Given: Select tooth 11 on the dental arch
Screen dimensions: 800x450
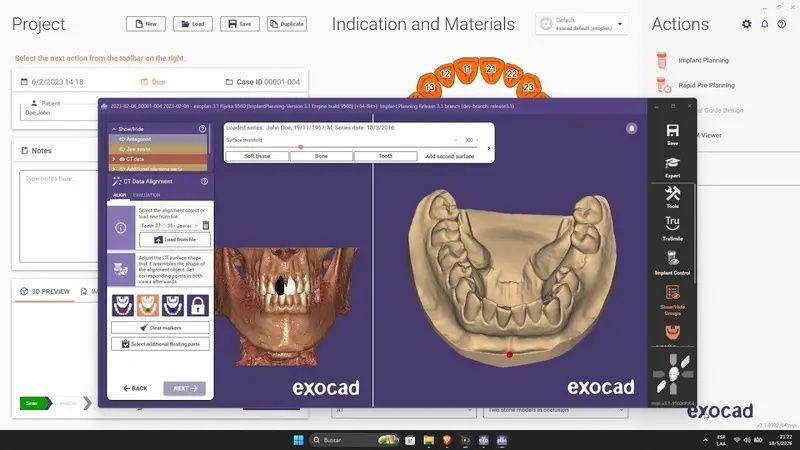Looking at the screenshot, I should click(466, 69).
